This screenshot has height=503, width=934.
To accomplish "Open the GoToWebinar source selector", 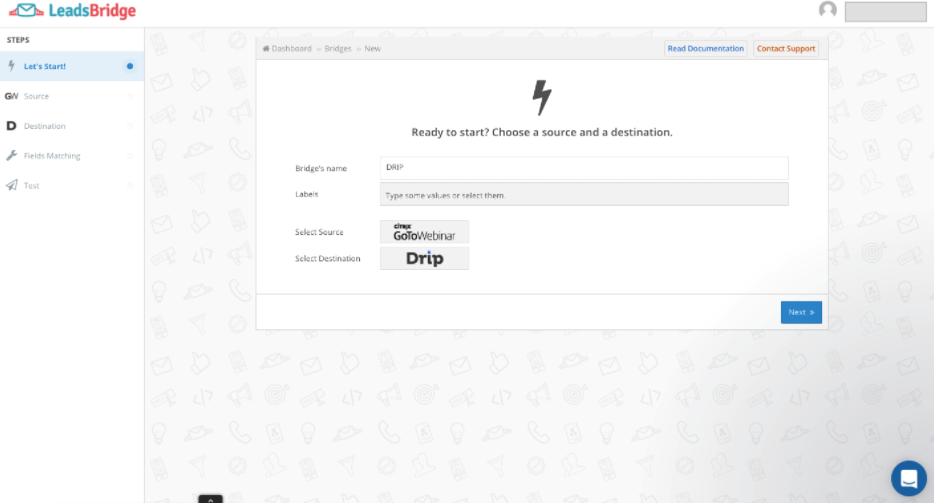I will coord(424,232).
